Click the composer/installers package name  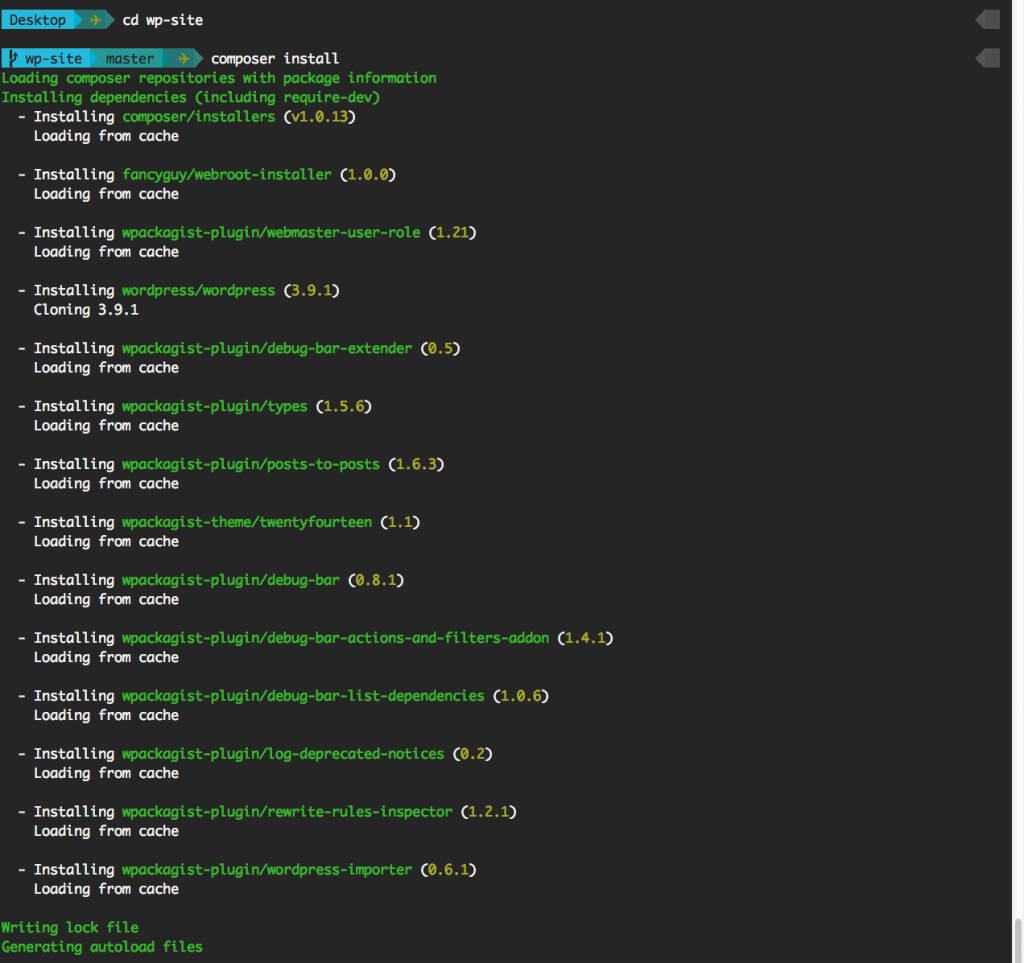(x=199, y=117)
